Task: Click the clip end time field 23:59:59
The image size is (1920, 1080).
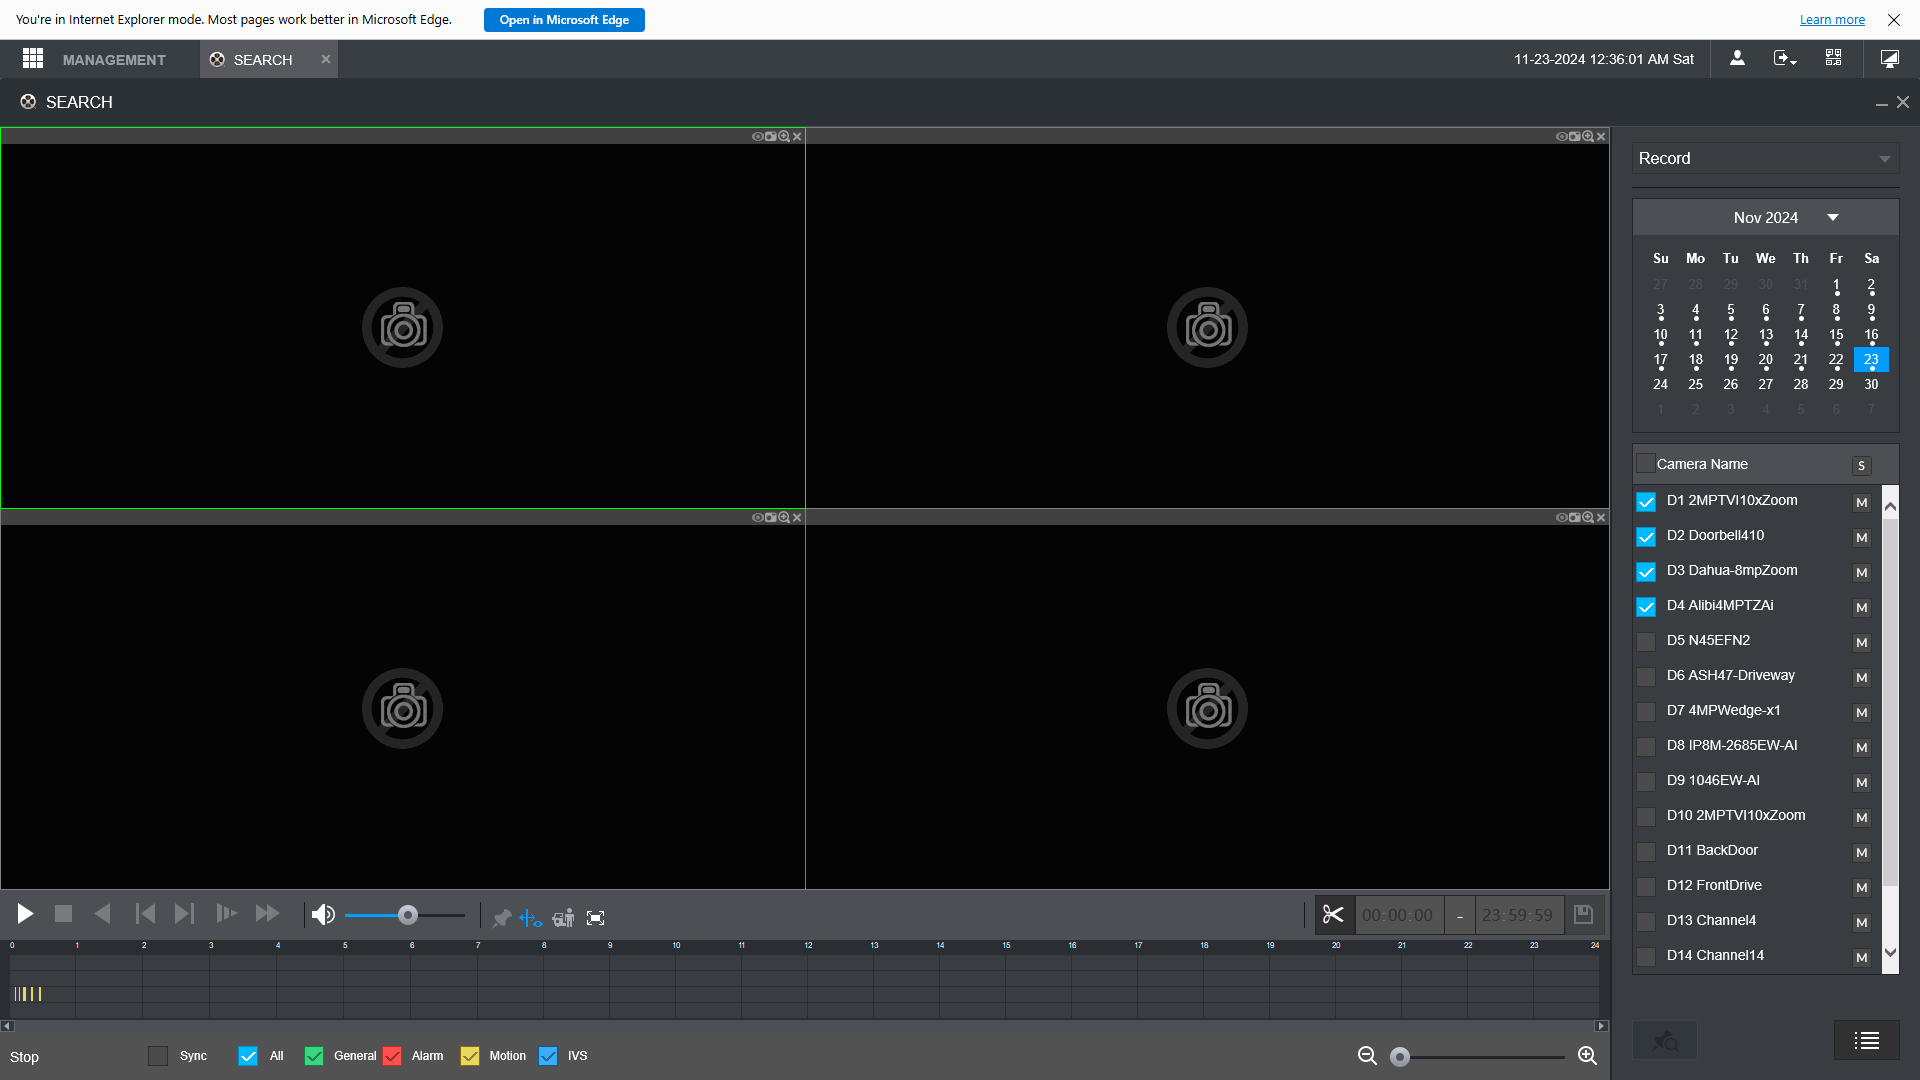Action: (x=1517, y=915)
